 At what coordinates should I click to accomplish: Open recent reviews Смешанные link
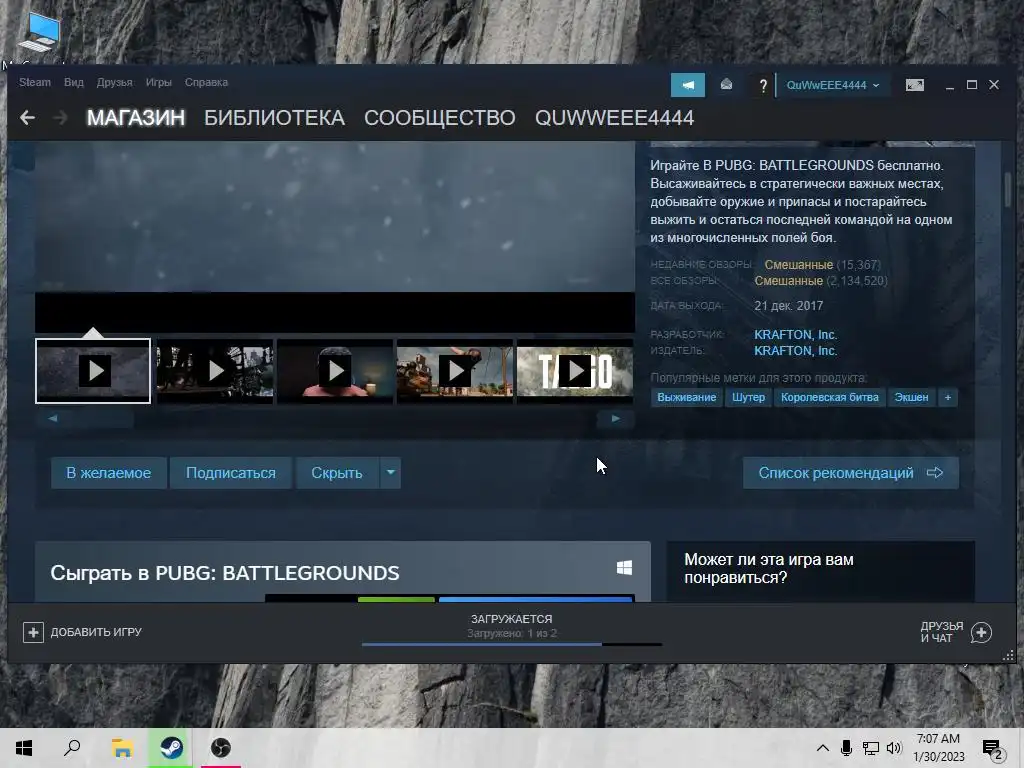click(x=799, y=264)
